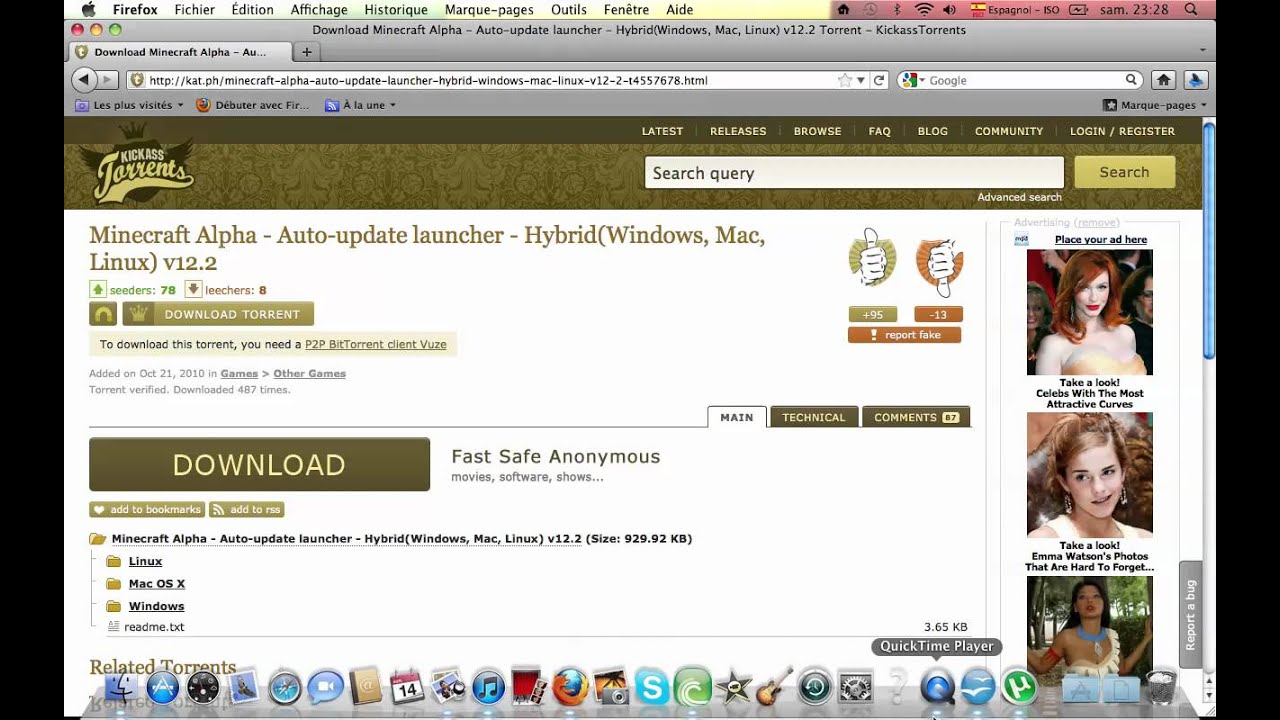Open the Historique menu
Image resolution: width=1280 pixels, height=720 pixels.
click(396, 9)
